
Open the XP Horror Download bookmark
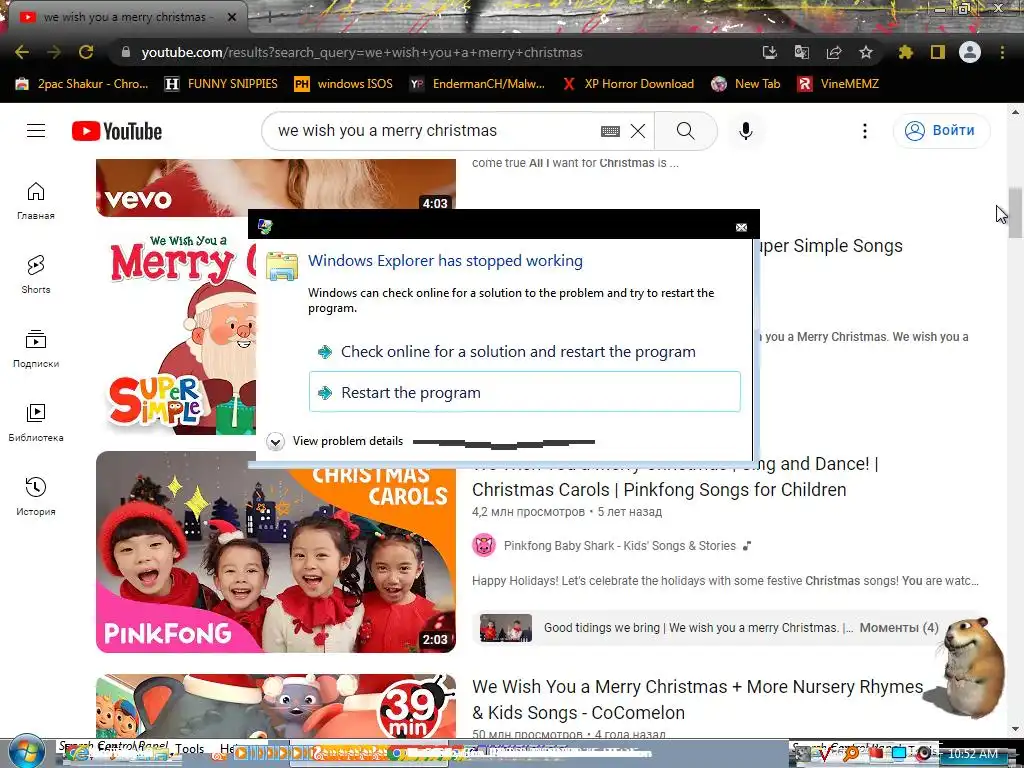[628, 84]
